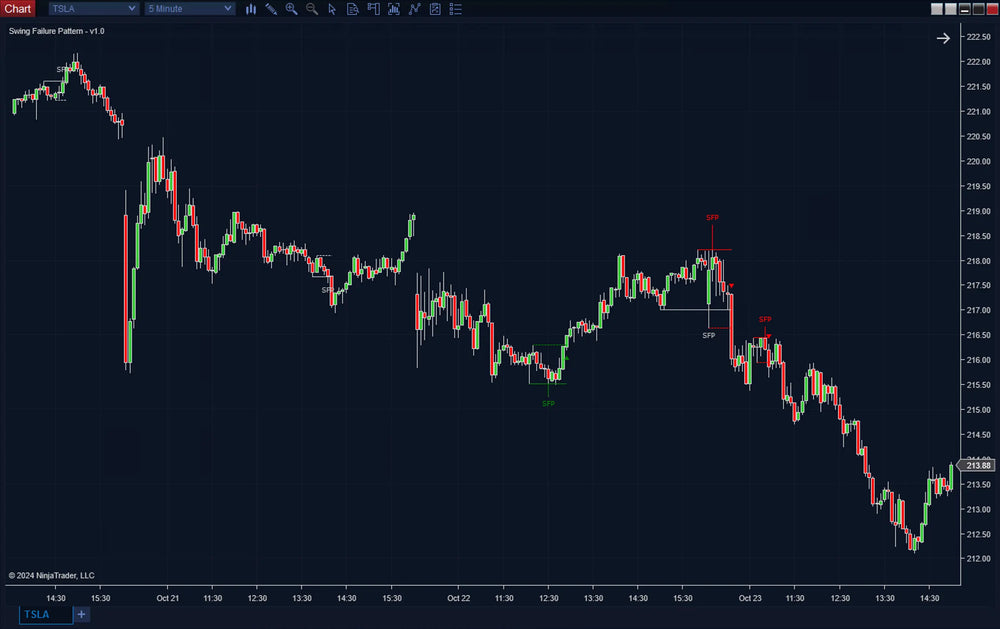Image resolution: width=1000 pixels, height=629 pixels.
Task: Open the Chart Trader icon
Action: point(373,9)
